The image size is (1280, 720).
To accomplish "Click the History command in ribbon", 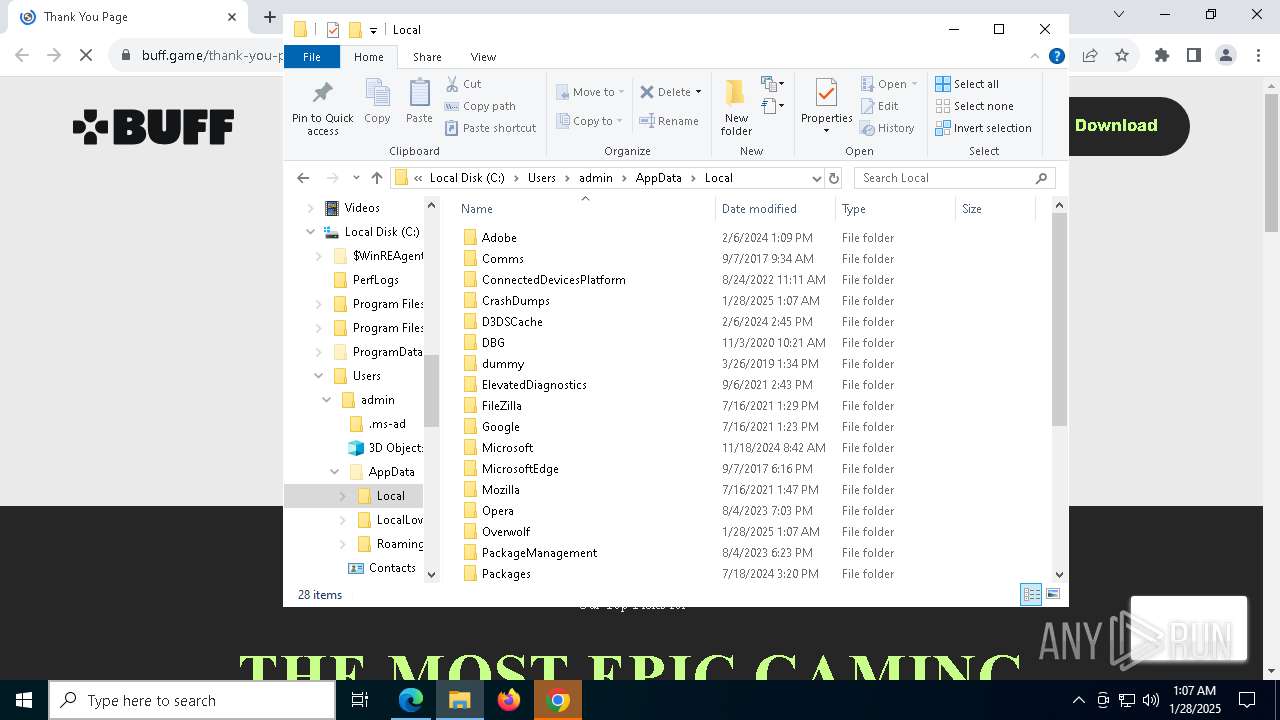I will (887, 128).
